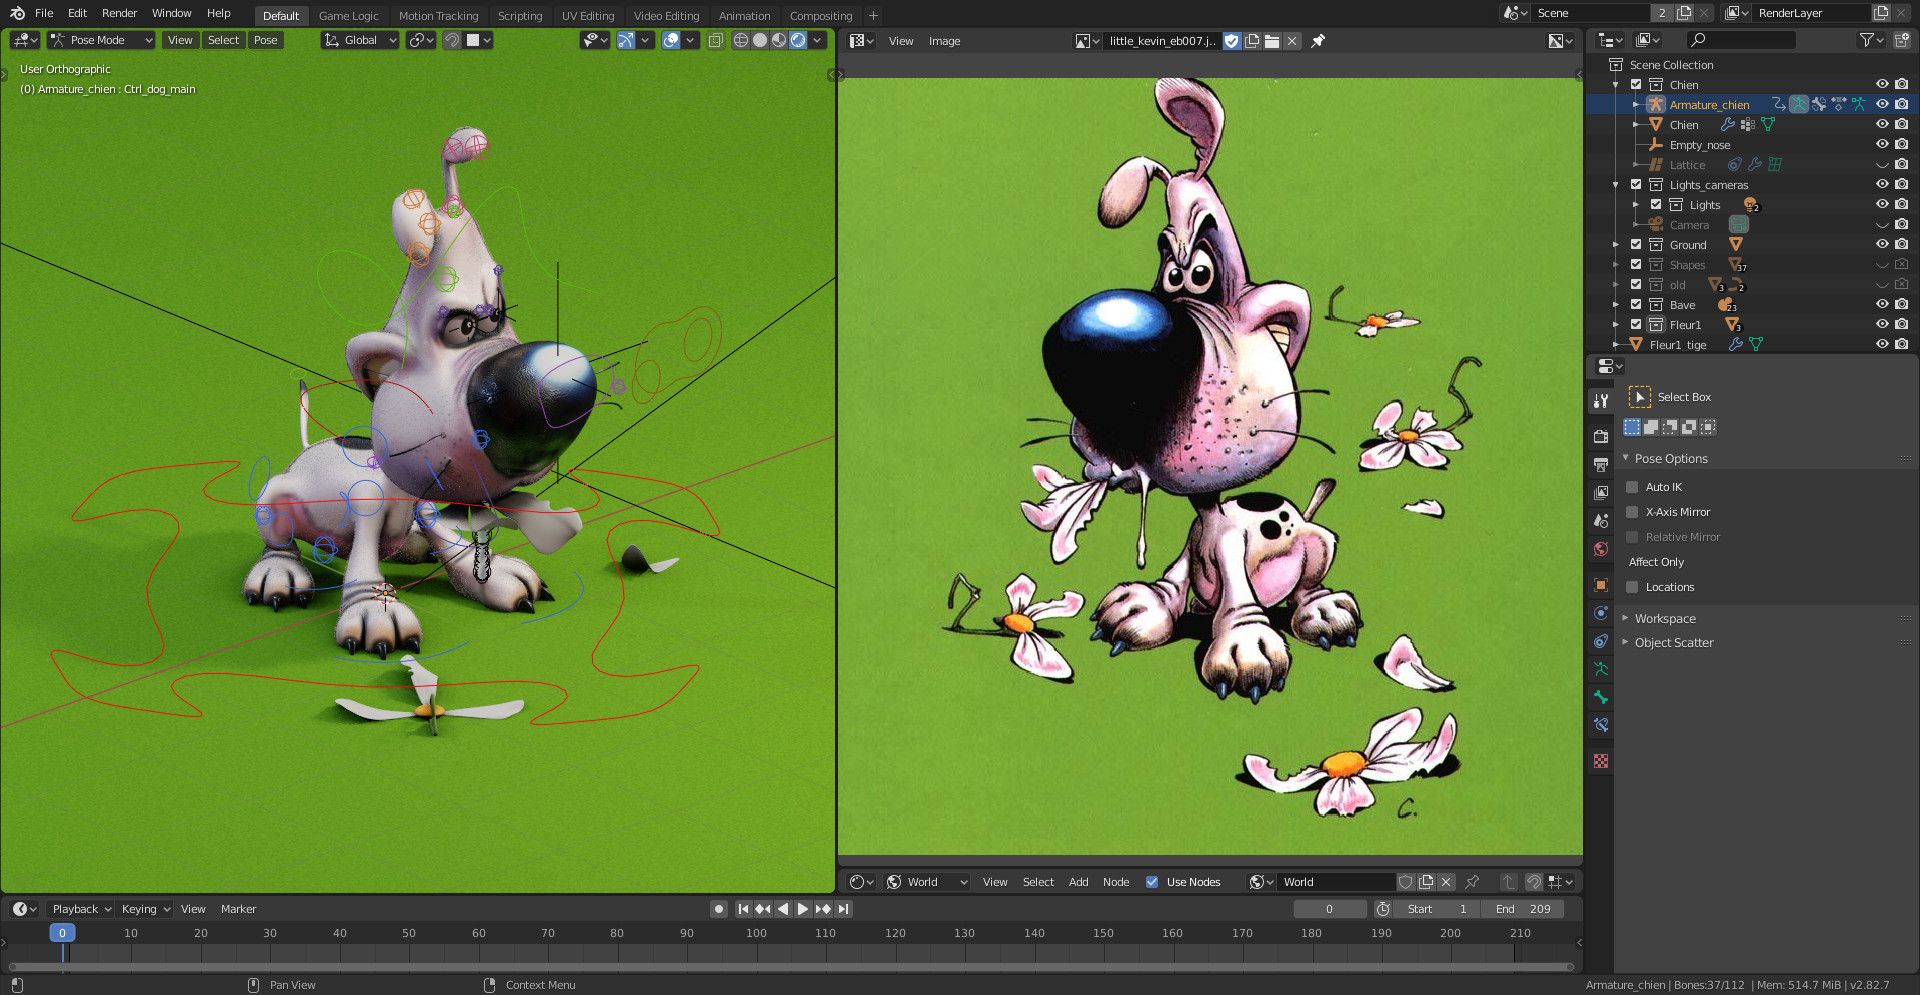The image size is (1920, 995).
Task: Open the Playback dropdown in timeline
Action: pyautogui.click(x=81, y=909)
